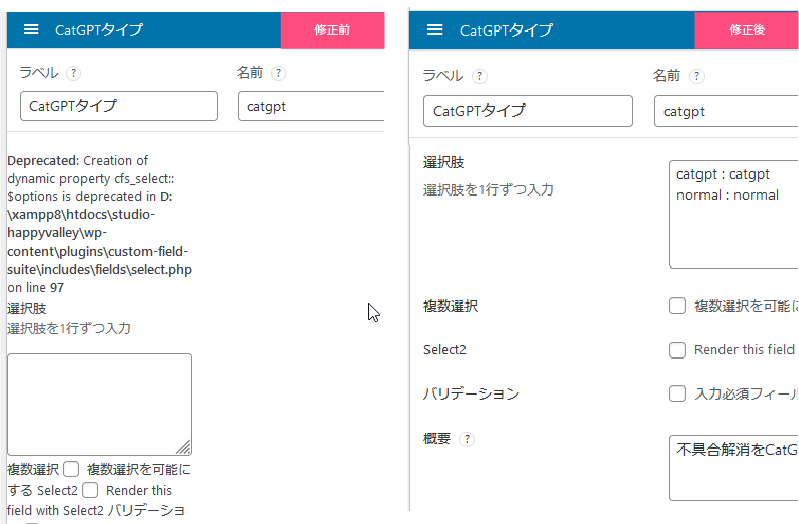Click the pink 修正後 label
Screen dimensions: 799x524
(x=746, y=30)
